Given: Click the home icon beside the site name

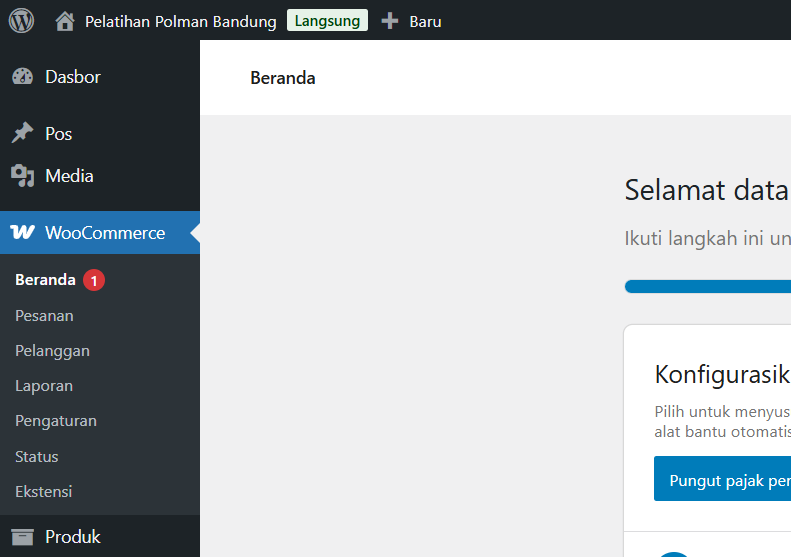Looking at the screenshot, I should [x=65, y=22].
